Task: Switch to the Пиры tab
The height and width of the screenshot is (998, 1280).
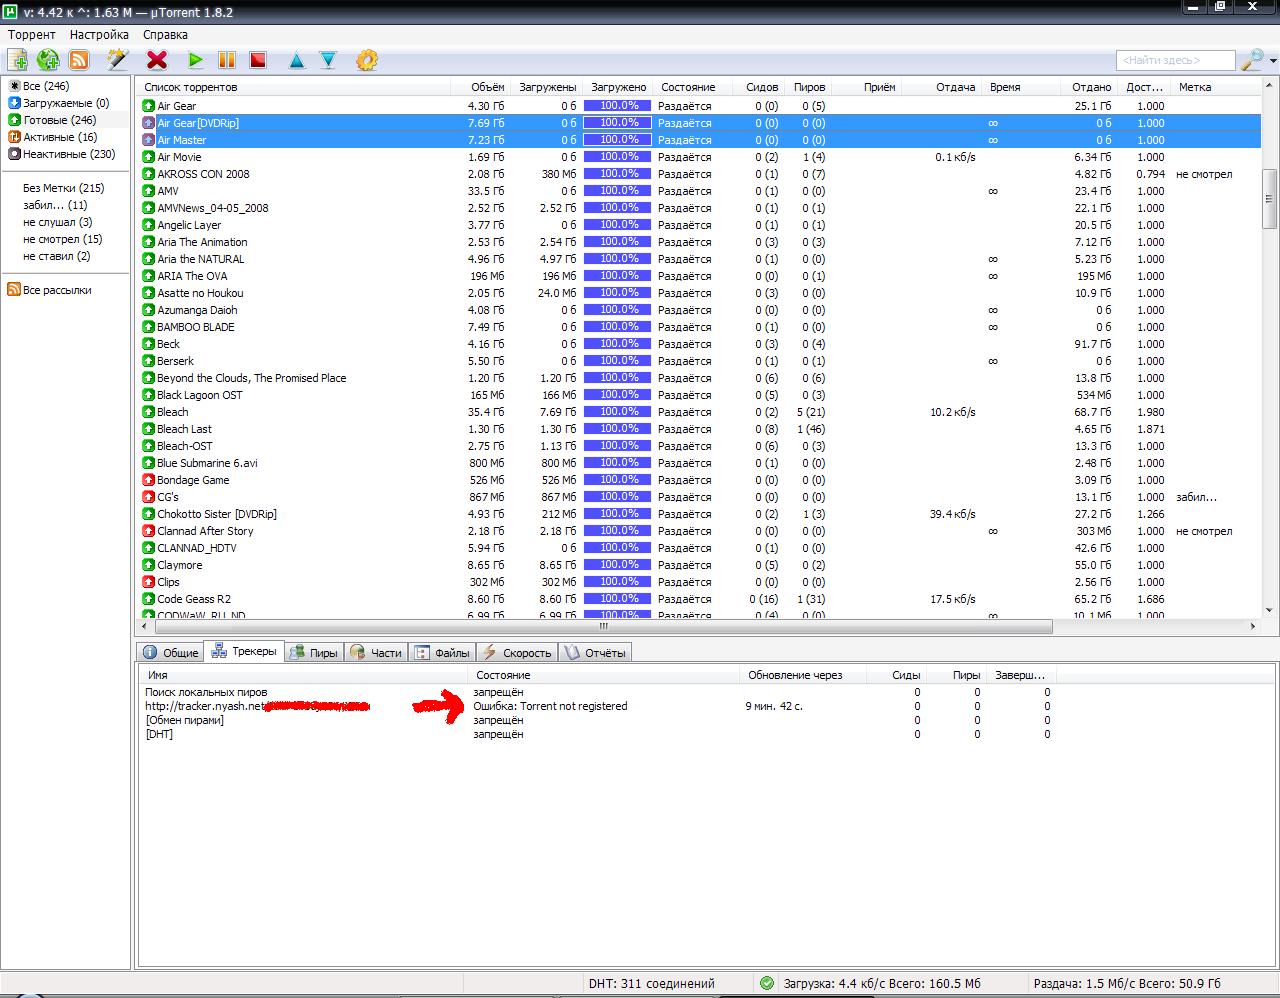Action: [x=314, y=653]
